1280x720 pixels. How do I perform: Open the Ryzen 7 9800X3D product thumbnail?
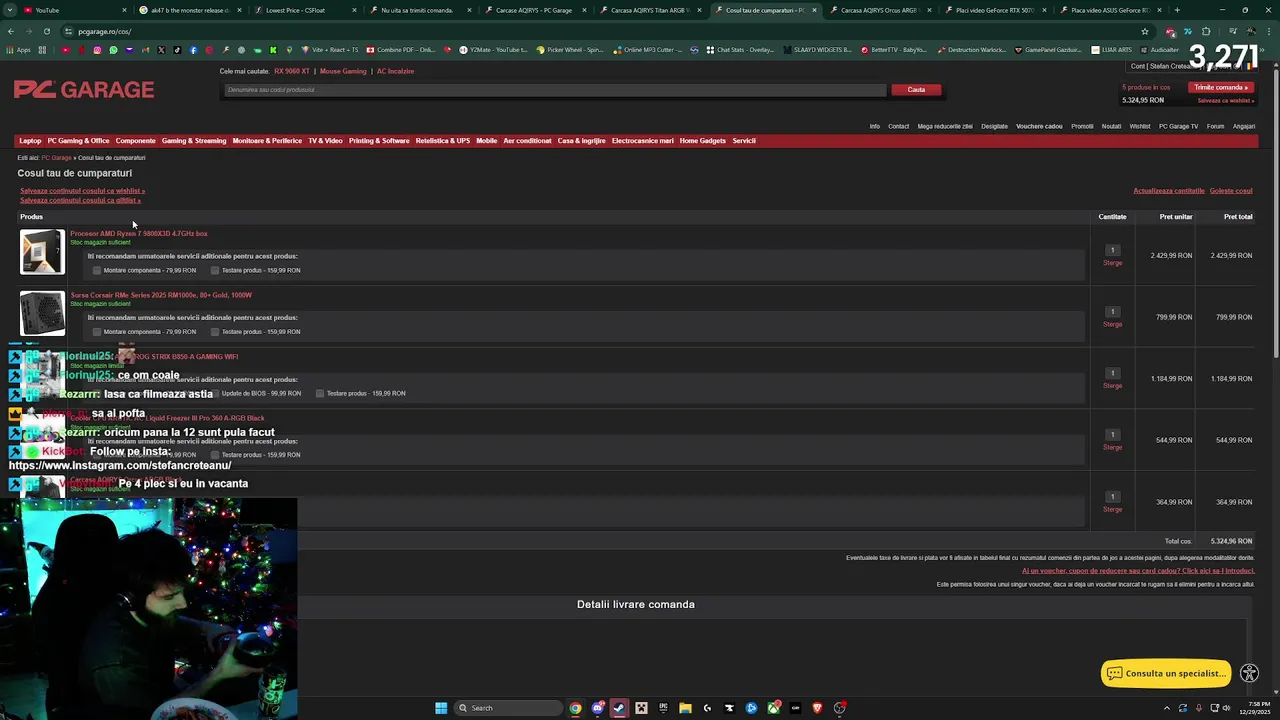[42, 252]
